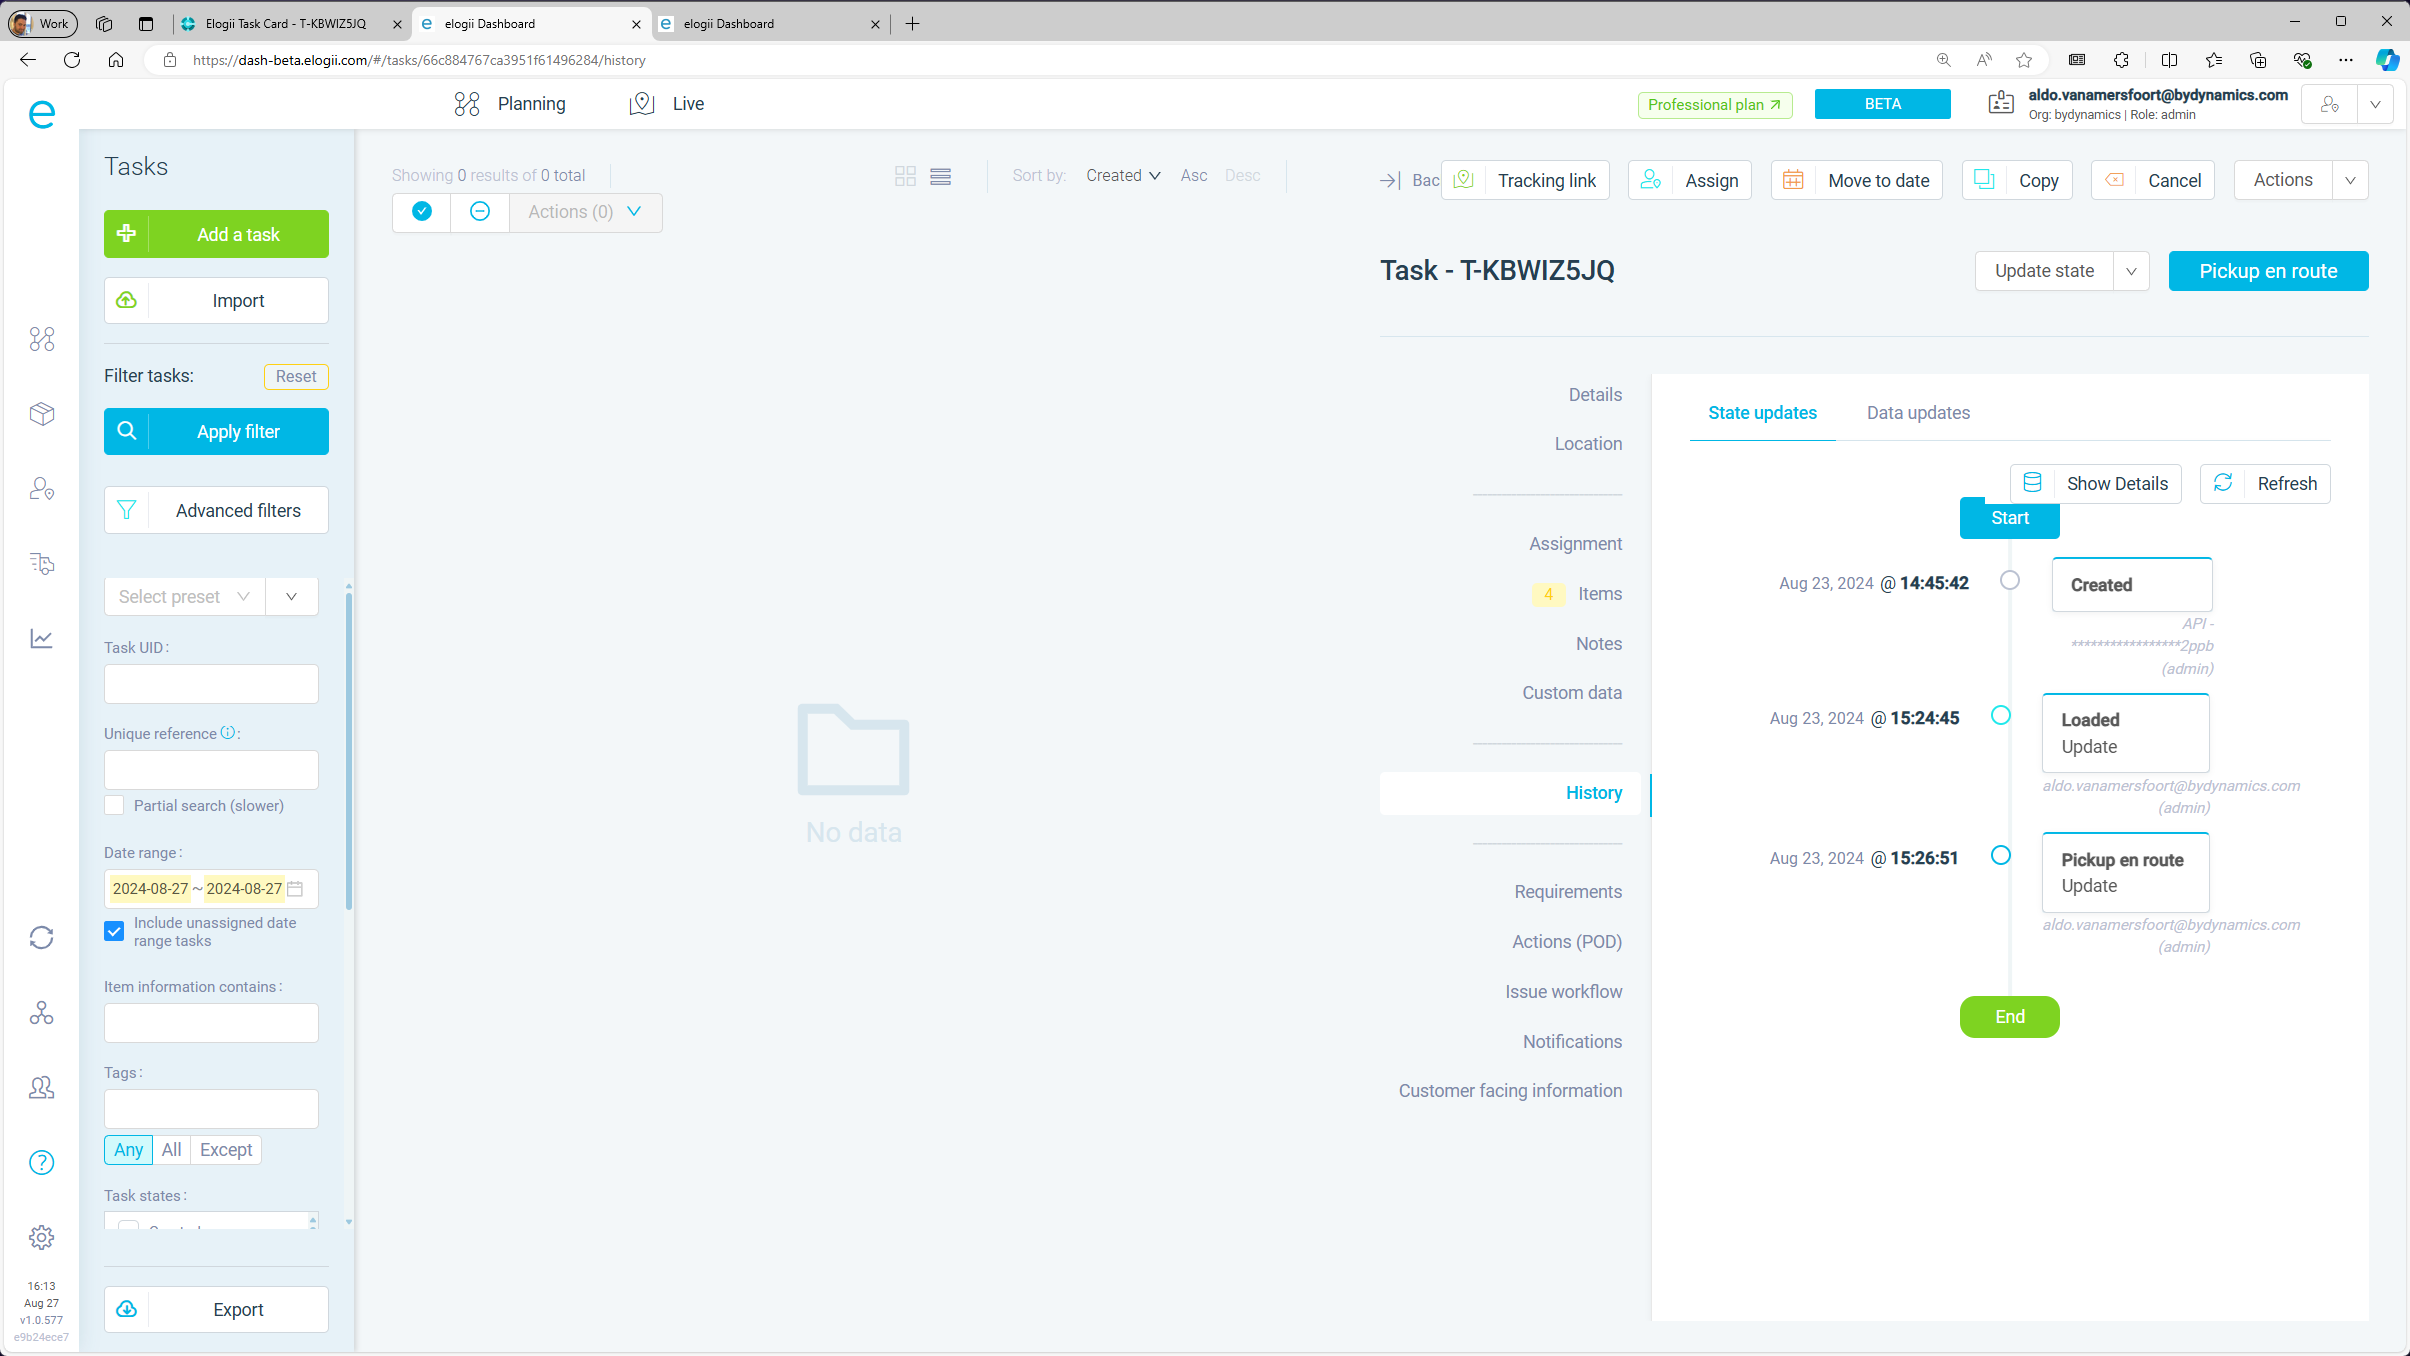2410x1356 pixels.
Task: Open Sort by Created dropdown
Action: click(1122, 175)
